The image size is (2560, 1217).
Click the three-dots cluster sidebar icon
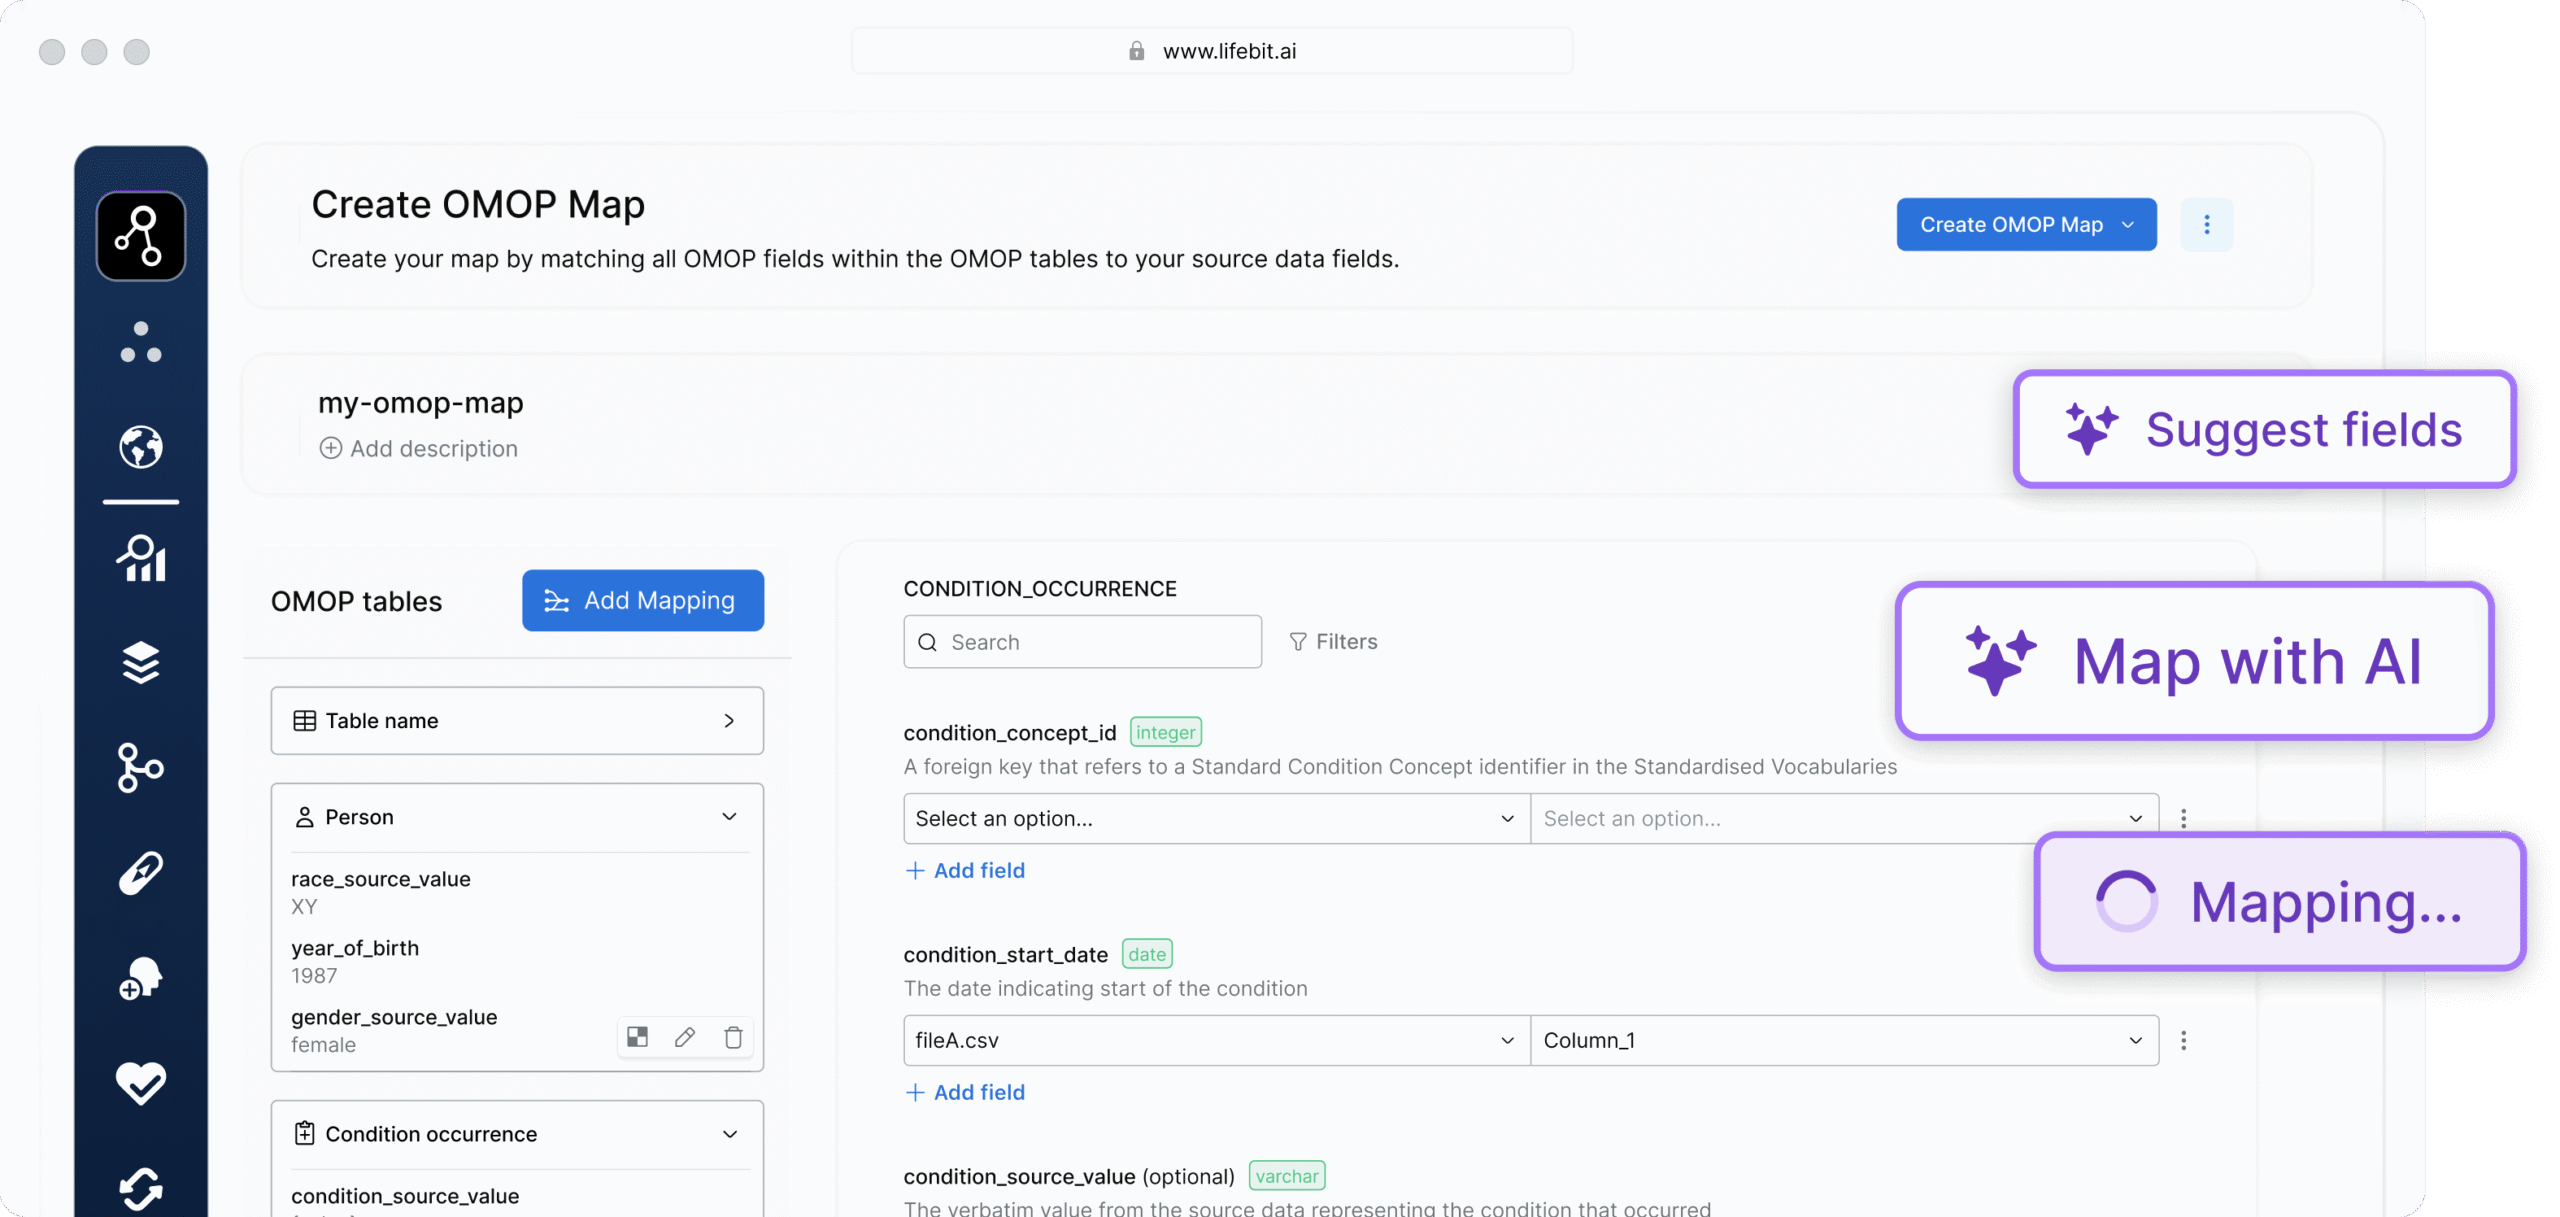pos(141,342)
